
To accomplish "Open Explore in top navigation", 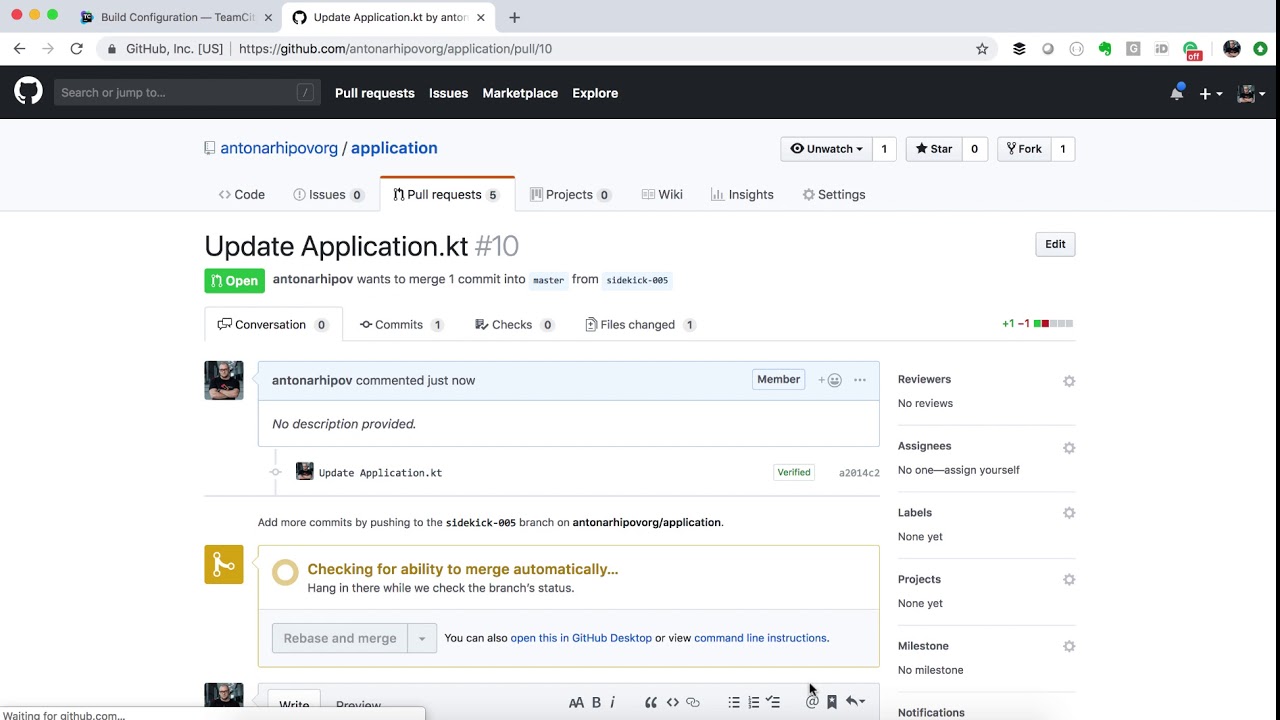I will tap(595, 93).
